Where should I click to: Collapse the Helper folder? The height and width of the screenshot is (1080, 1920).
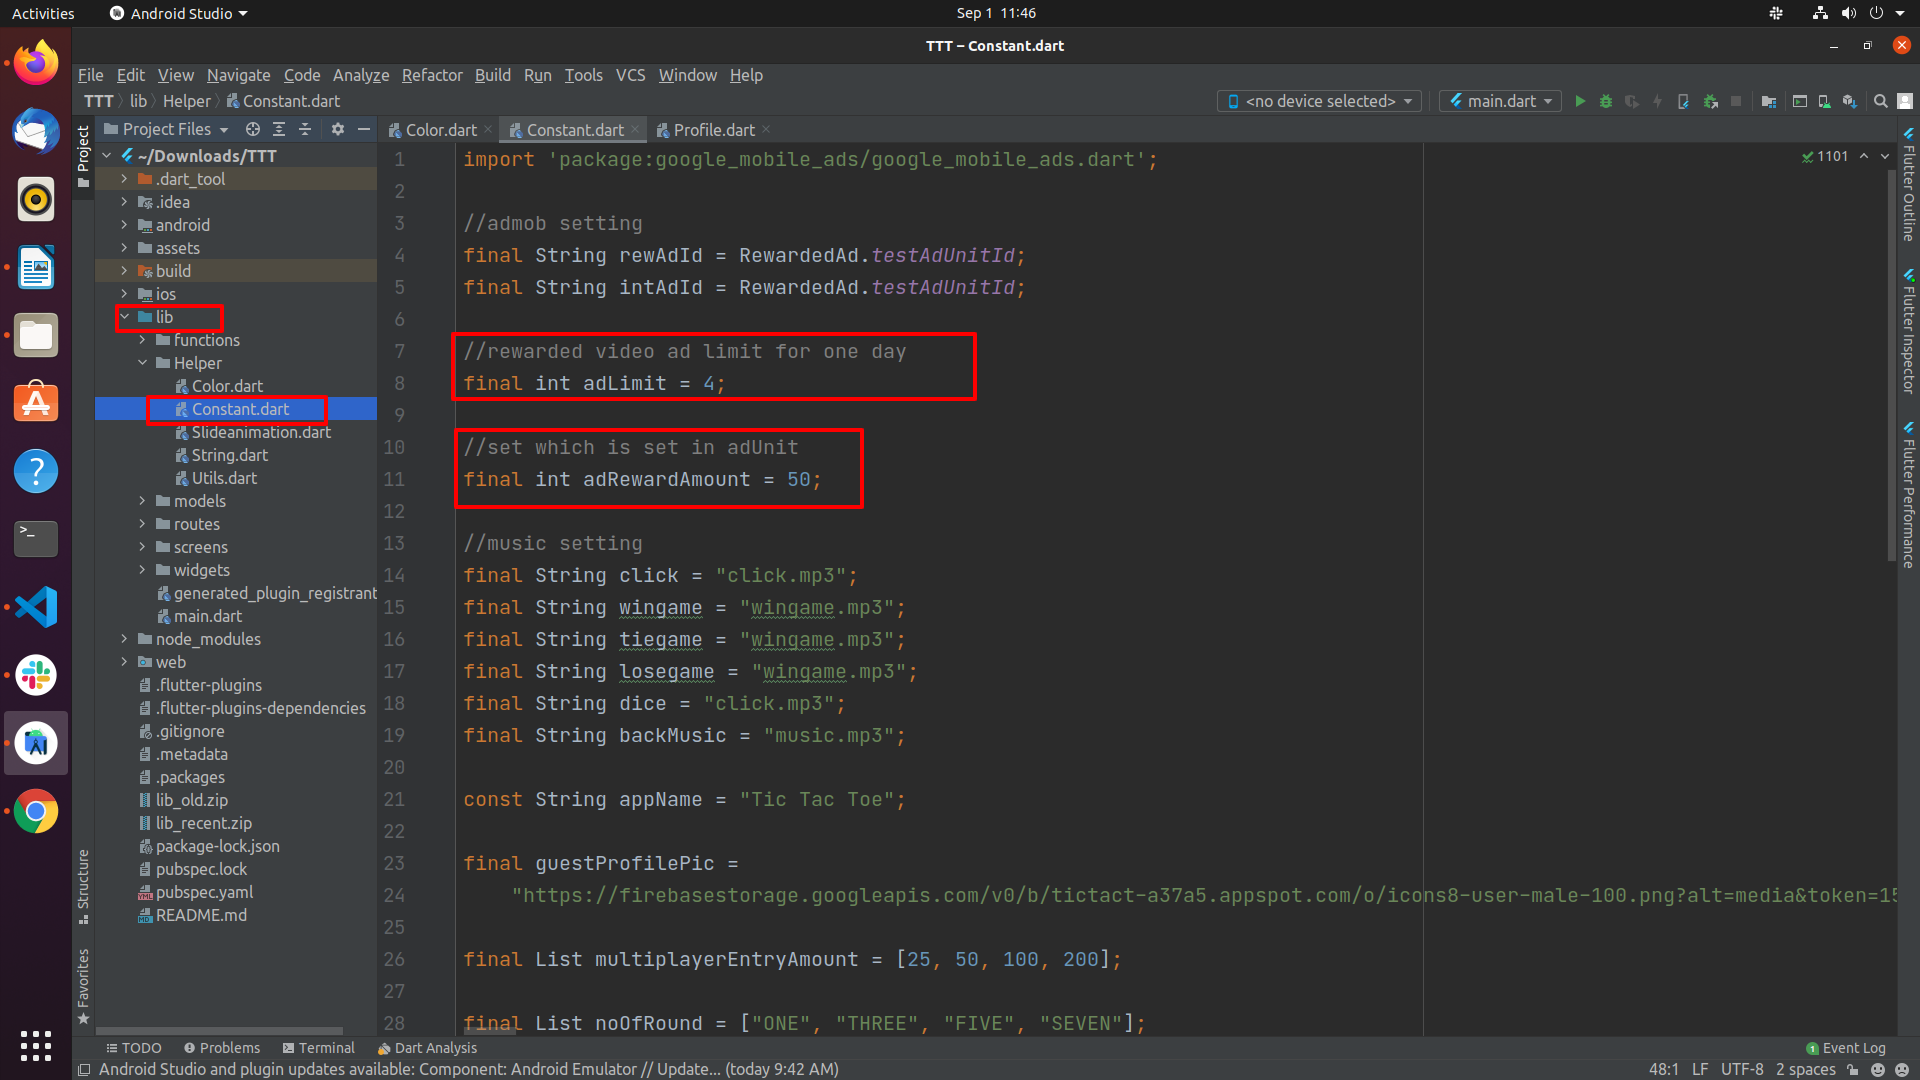142,363
